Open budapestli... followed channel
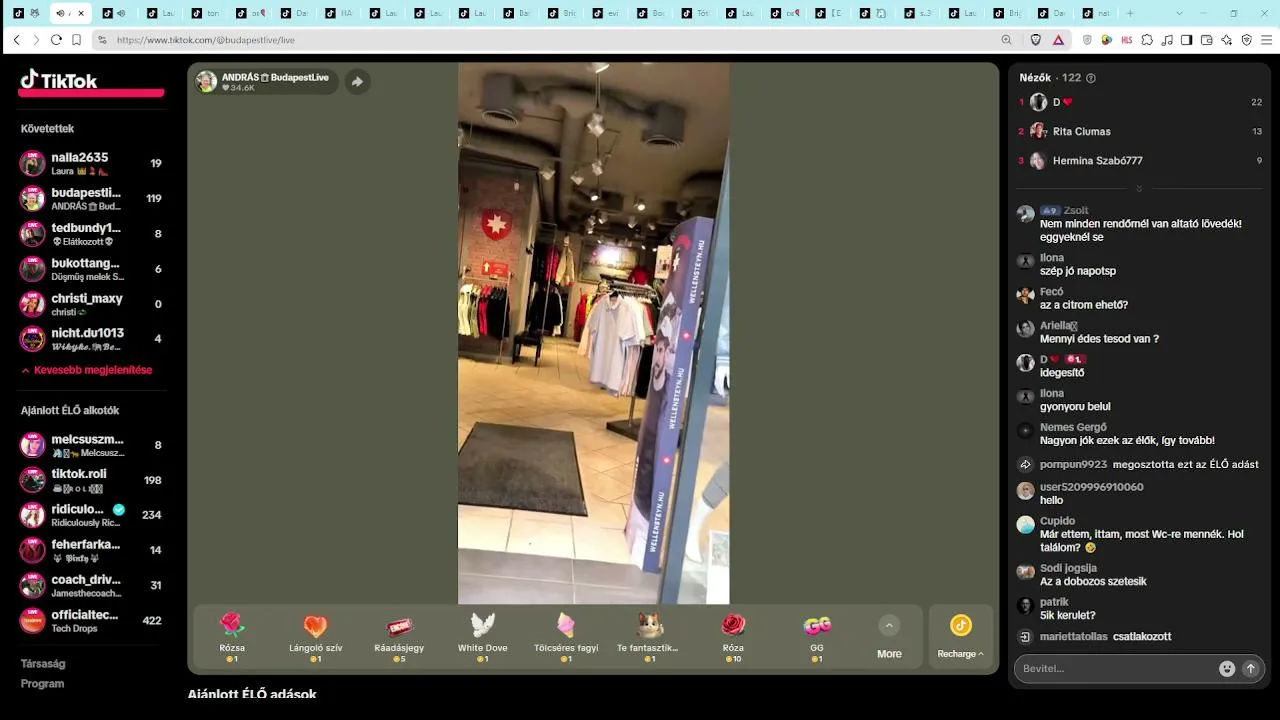1280x720 pixels. click(91, 199)
